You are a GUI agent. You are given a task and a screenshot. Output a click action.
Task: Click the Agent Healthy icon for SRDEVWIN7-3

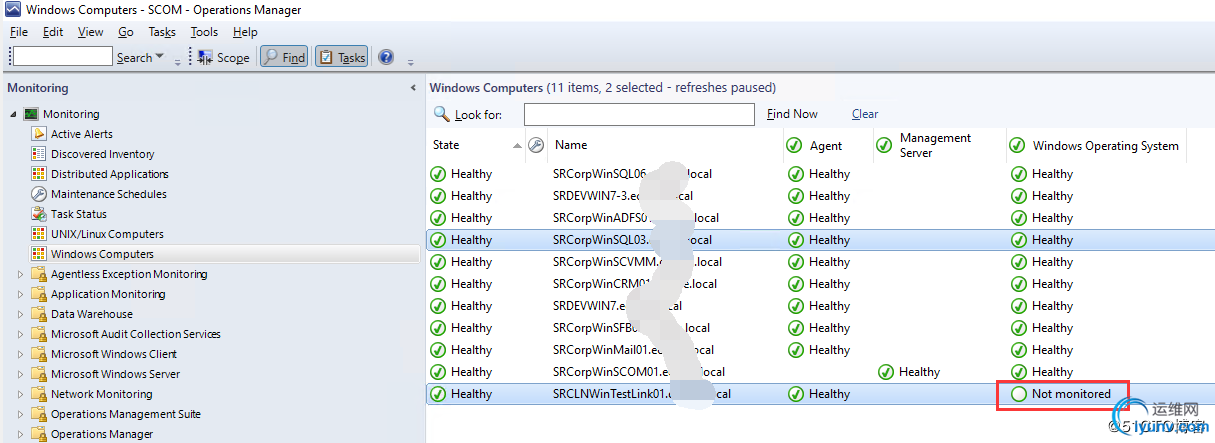tap(795, 196)
